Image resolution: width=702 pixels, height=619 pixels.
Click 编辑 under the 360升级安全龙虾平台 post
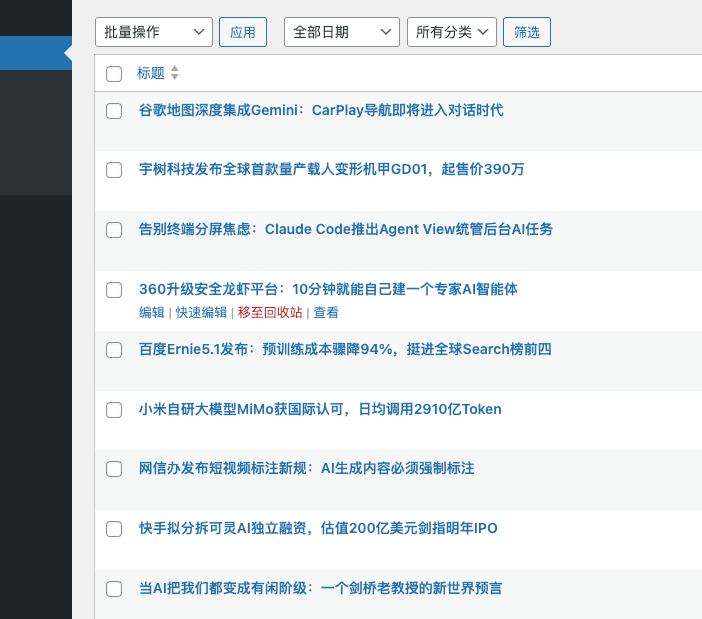(152, 312)
